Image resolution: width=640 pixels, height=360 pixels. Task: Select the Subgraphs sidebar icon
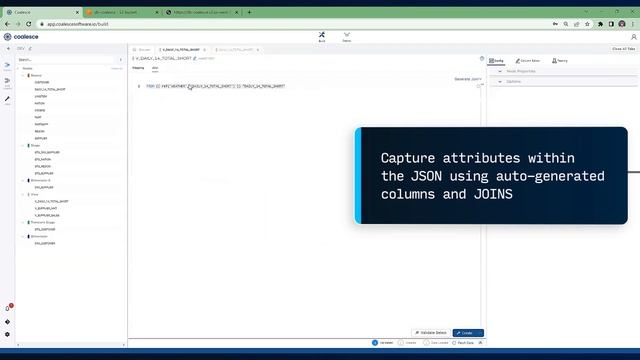tap(7, 82)
